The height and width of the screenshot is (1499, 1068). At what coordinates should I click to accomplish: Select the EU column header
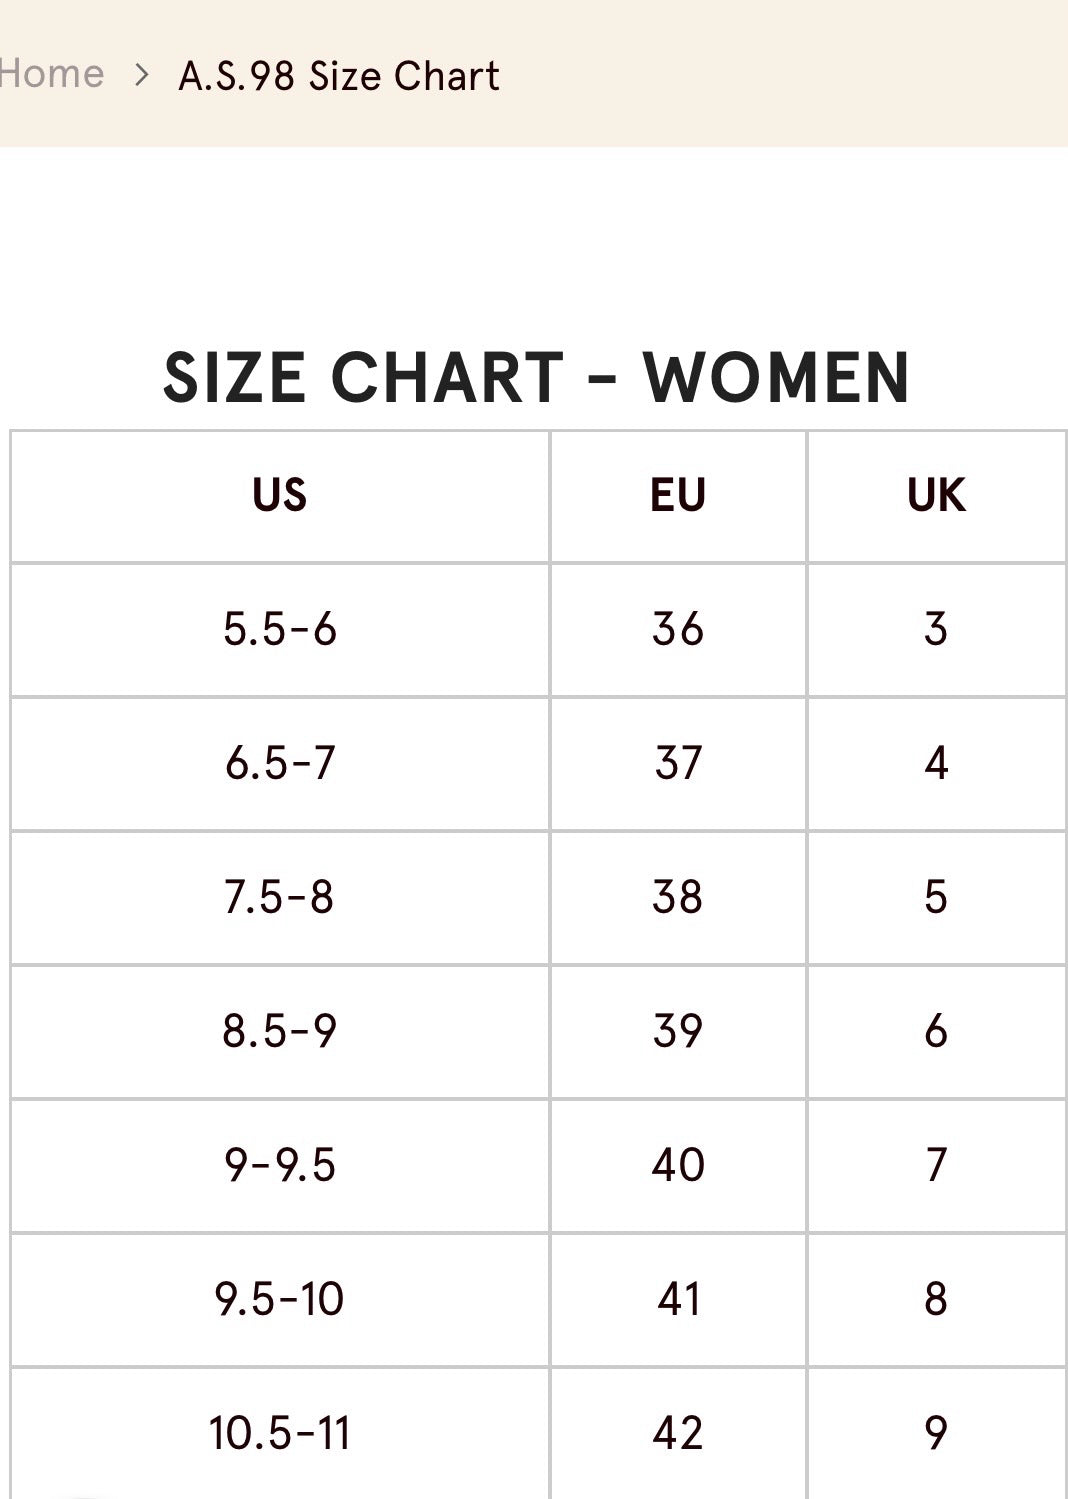coord(678,496)
